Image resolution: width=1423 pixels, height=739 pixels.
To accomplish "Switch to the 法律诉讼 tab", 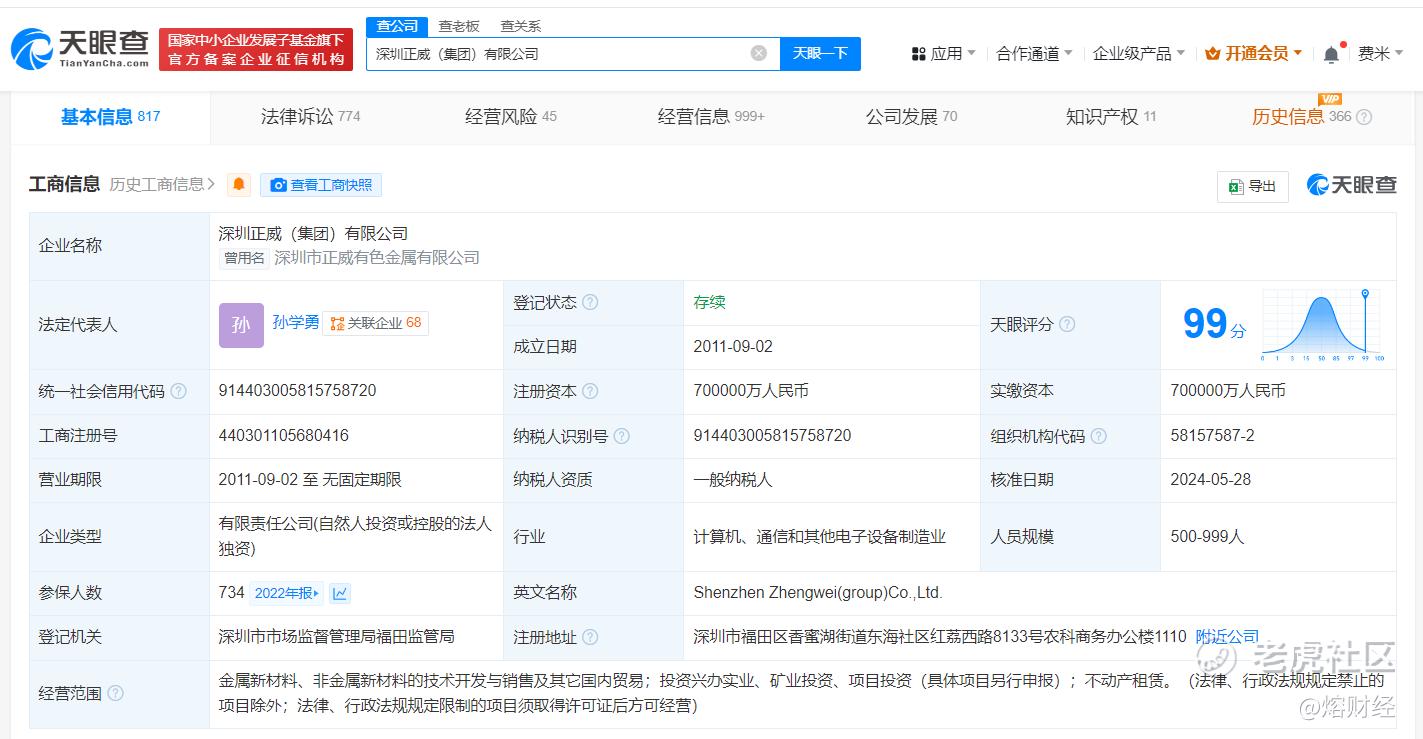I will point(310,117).
